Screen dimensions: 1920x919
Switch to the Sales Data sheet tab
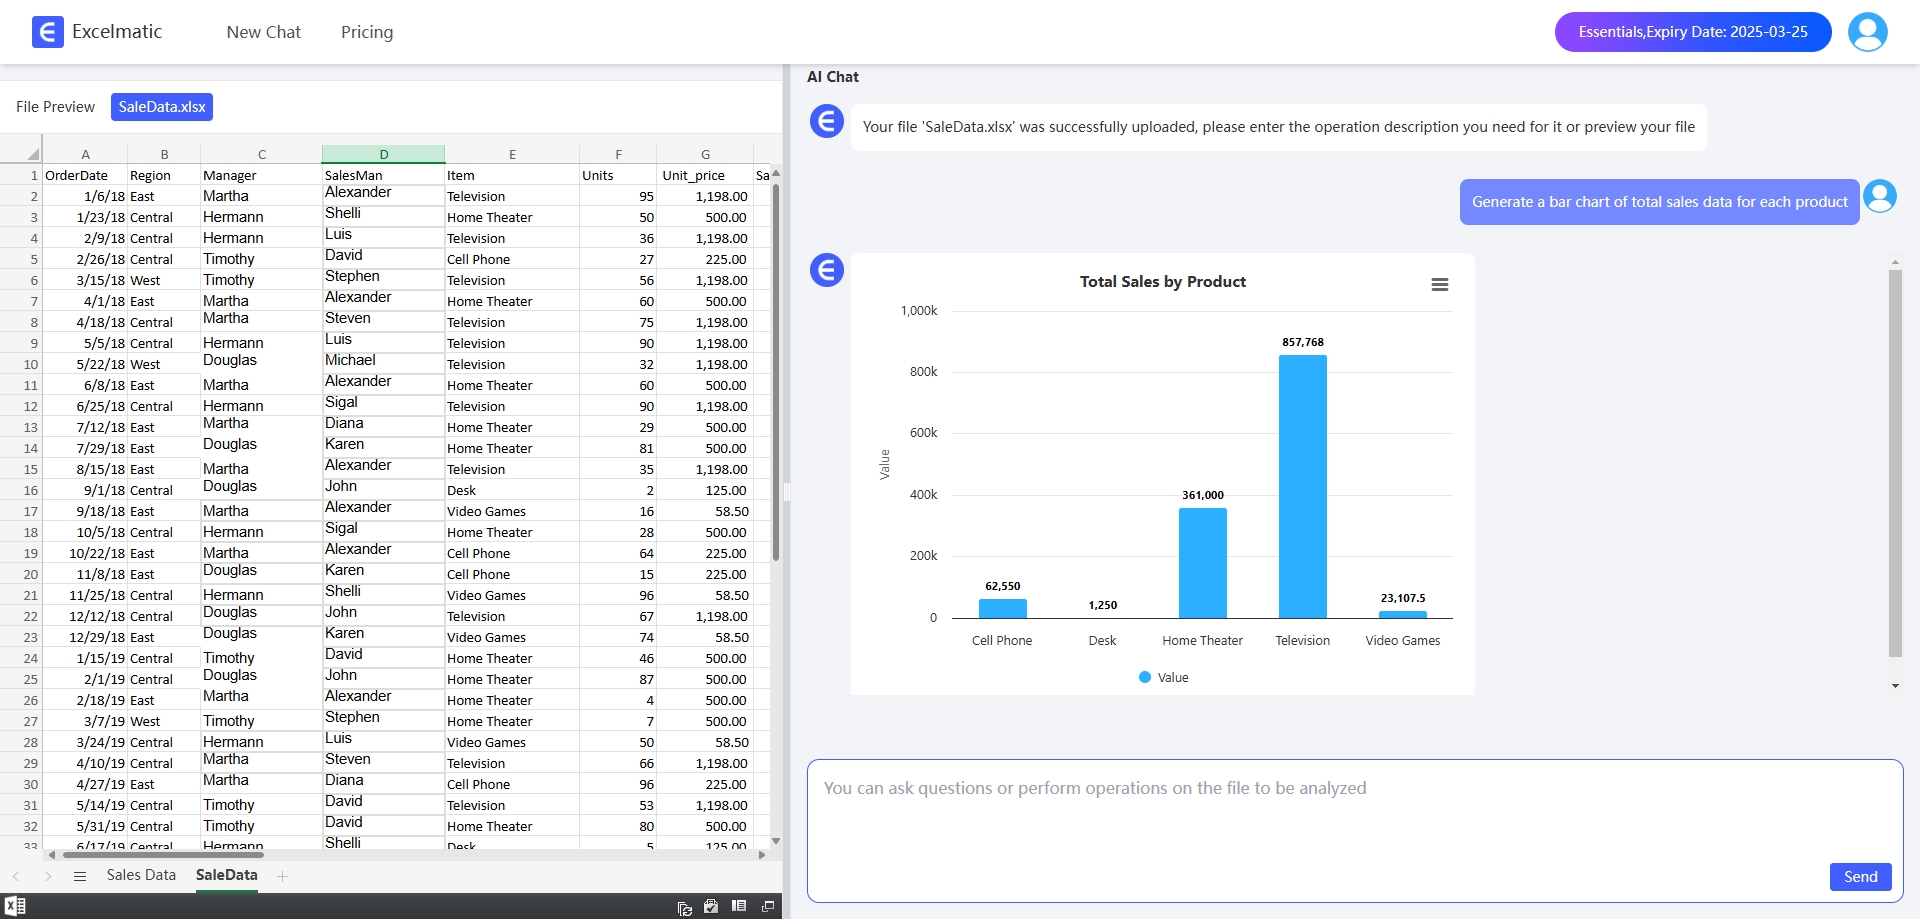(x=141, y=875)
